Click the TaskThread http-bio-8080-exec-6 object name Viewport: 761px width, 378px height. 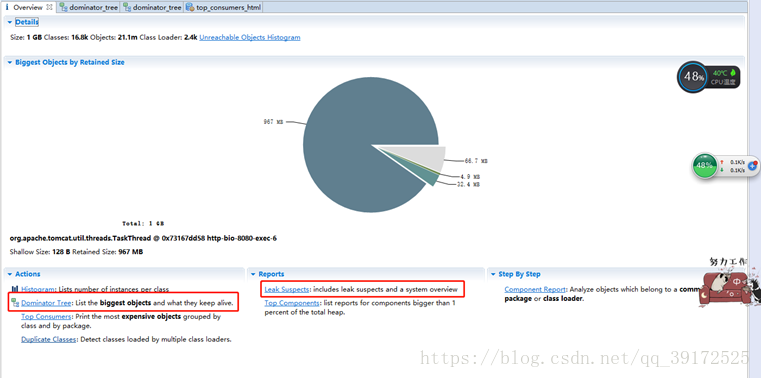(143, 238)
